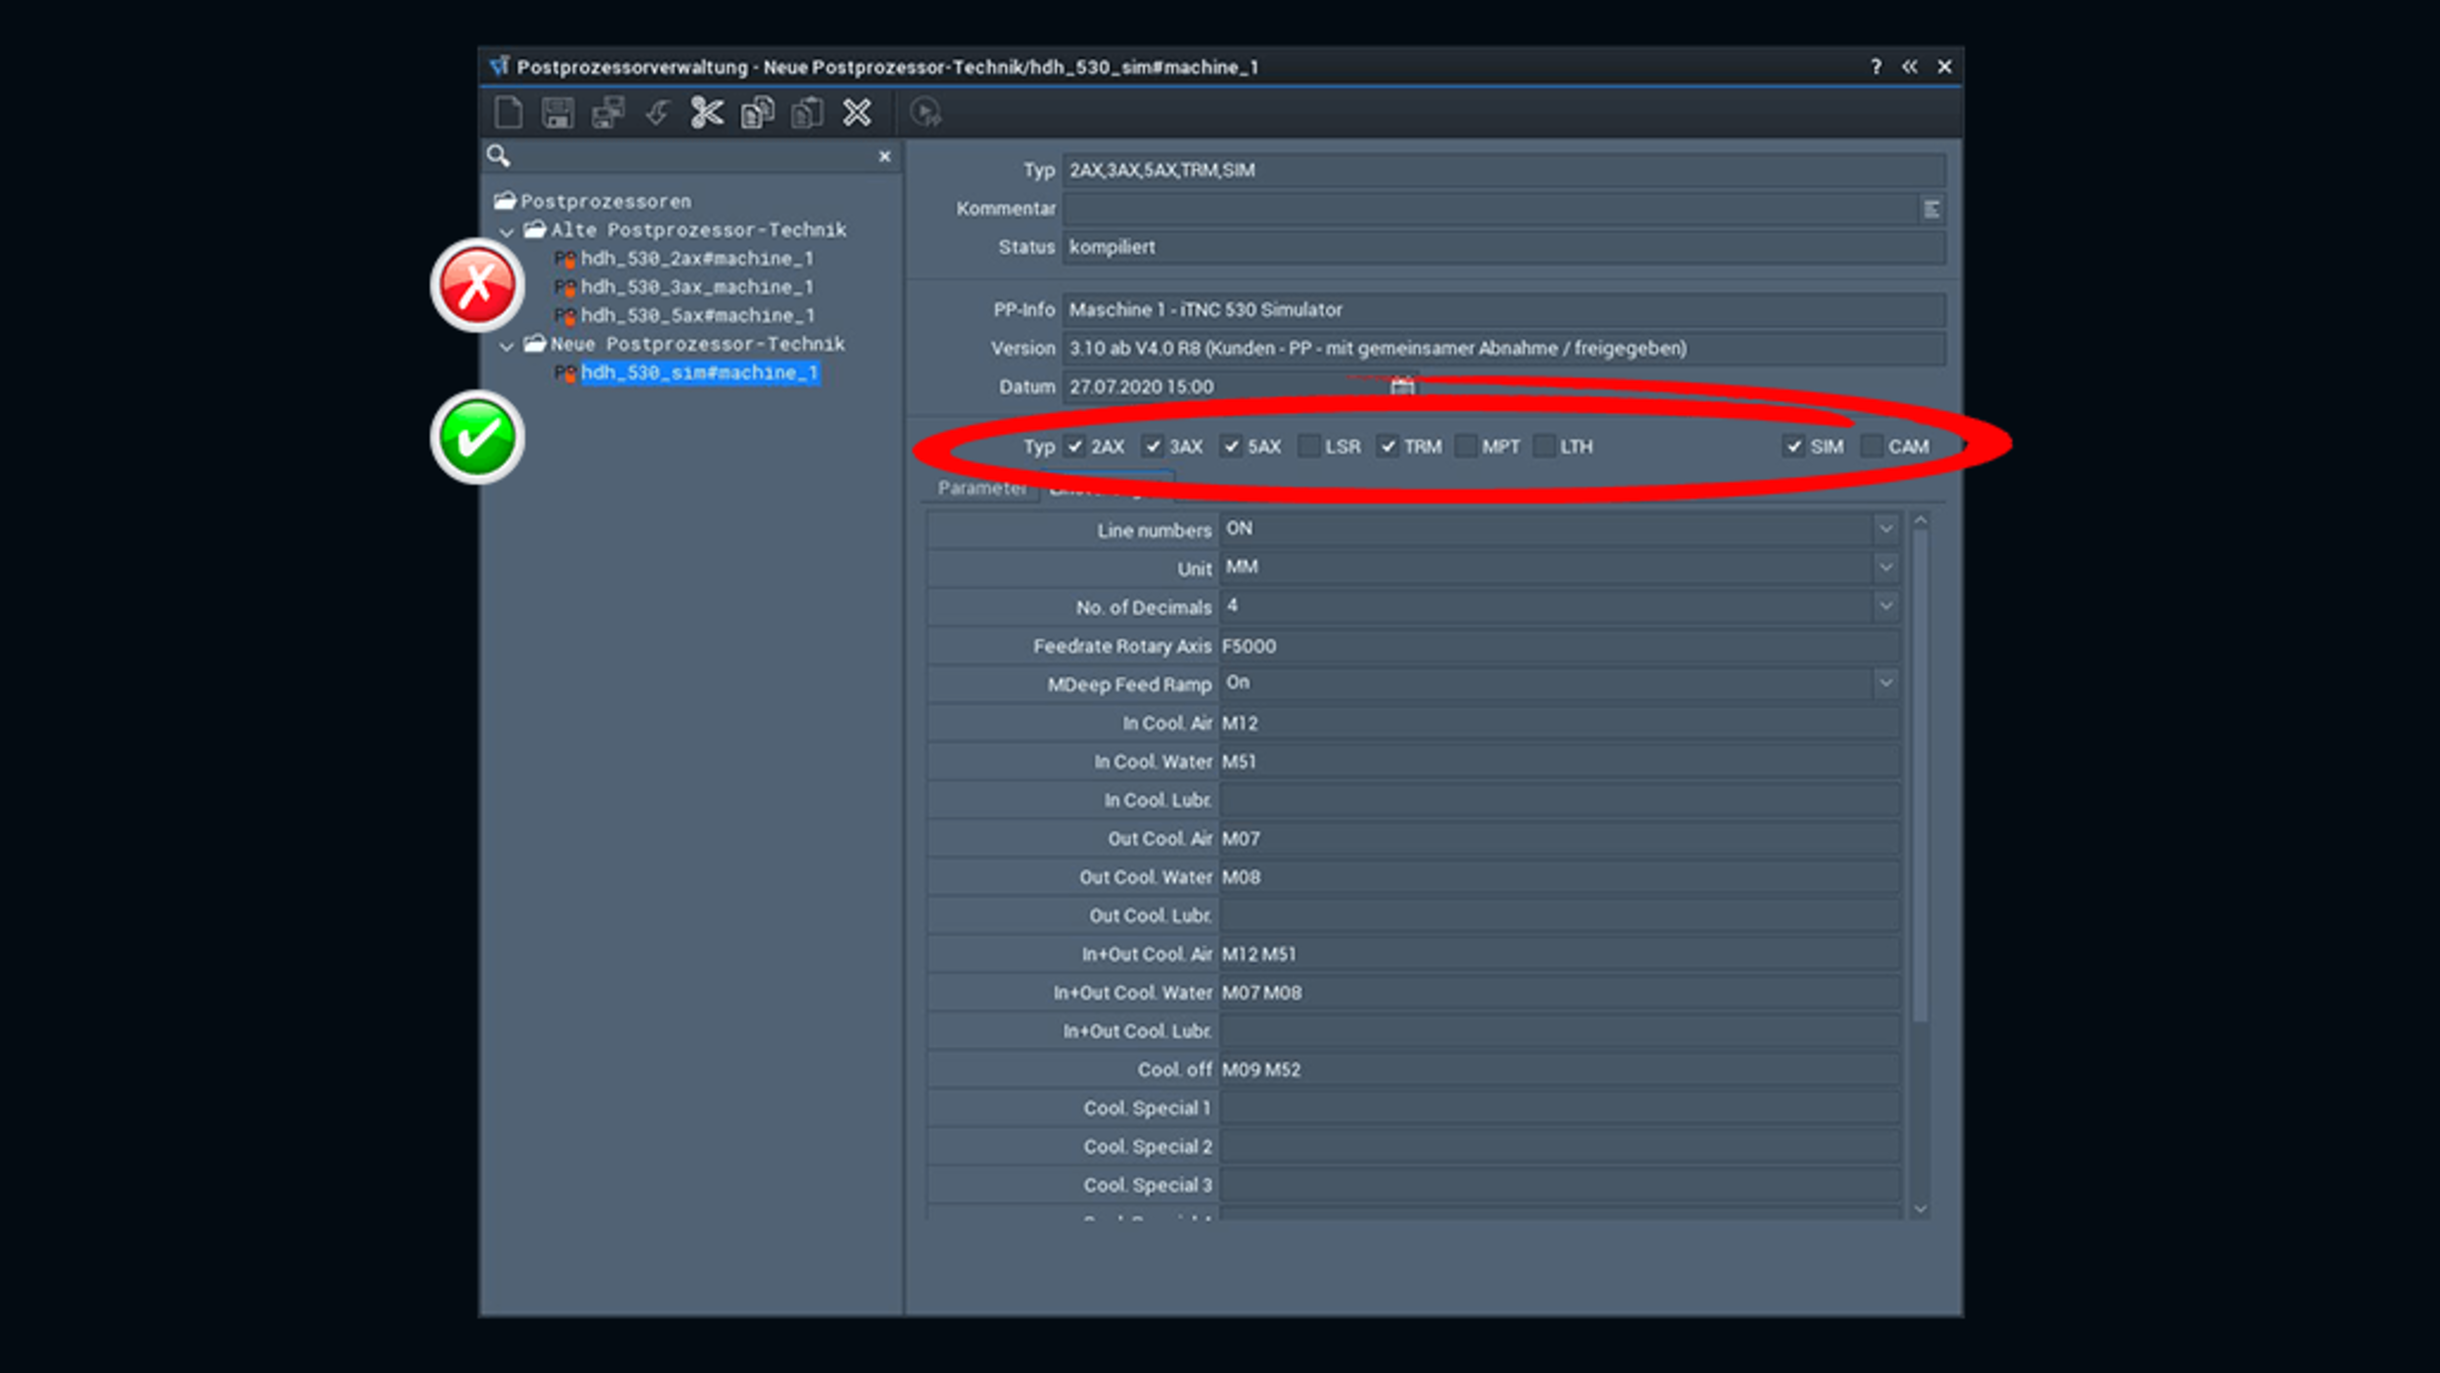
Task: Enable the CAM type checkbox
Action: point(1872,447)
